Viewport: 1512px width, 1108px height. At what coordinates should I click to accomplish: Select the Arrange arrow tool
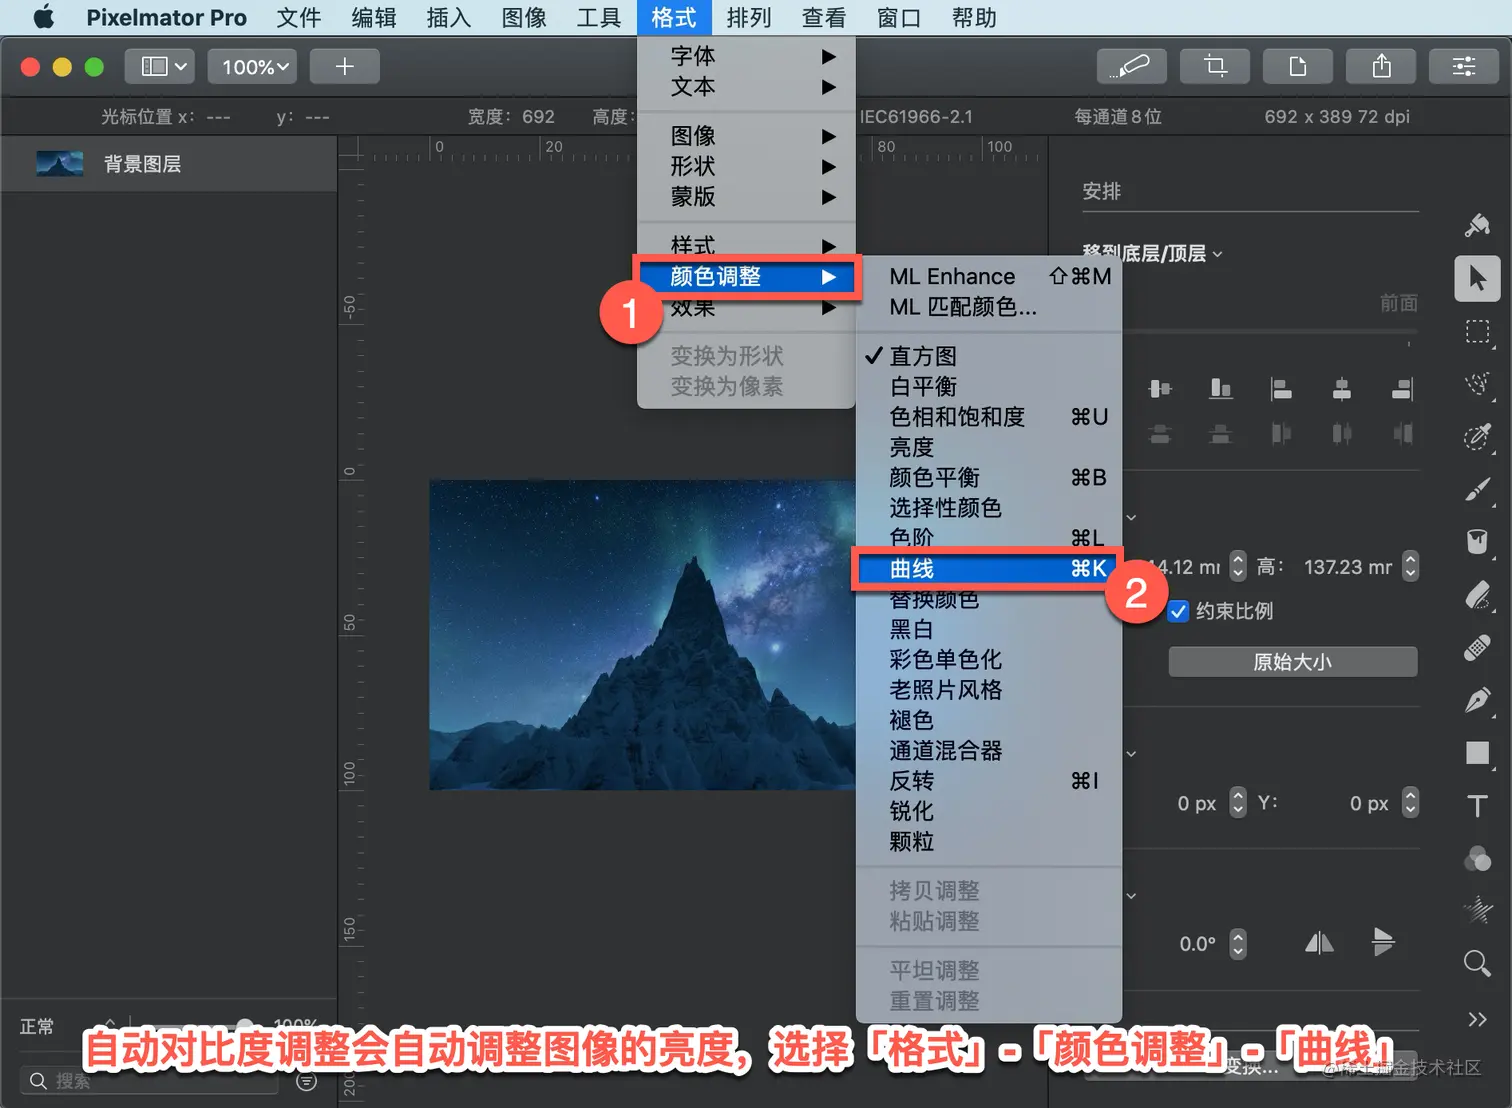coord(1477,278)
